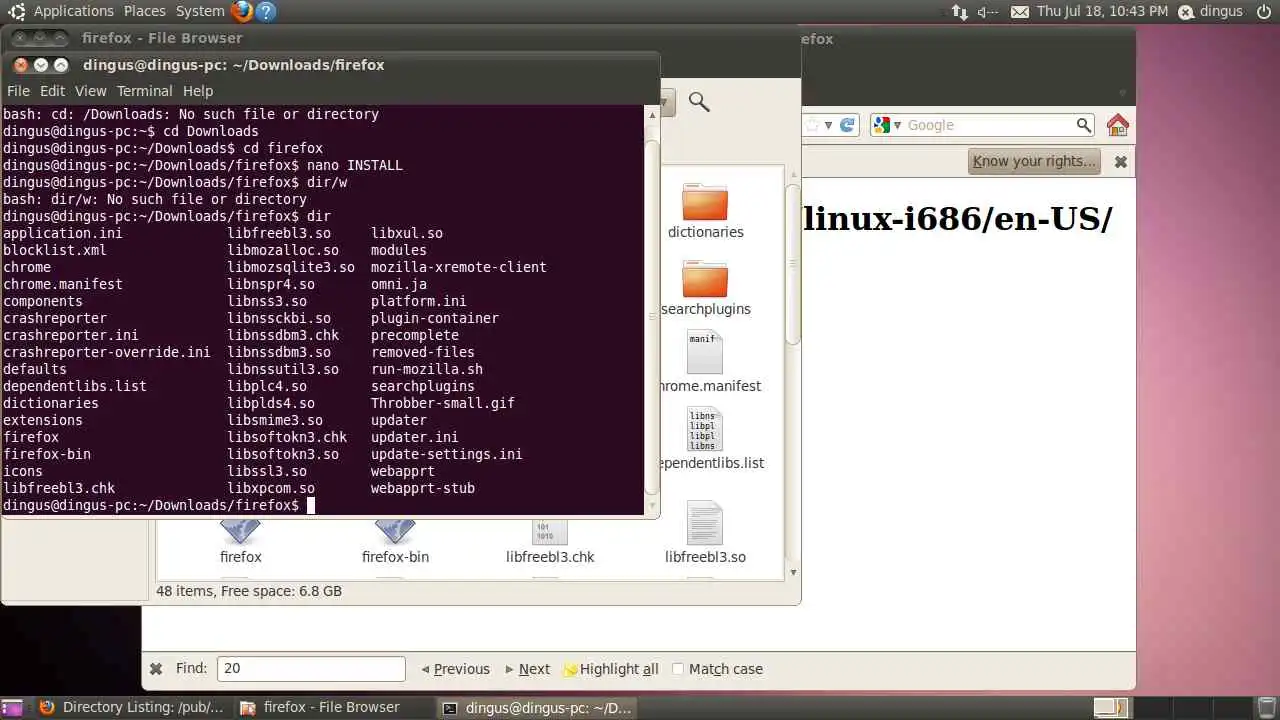Select the firefox executable icon in File Browser
Screen dimensions: 1280x720
(x=240, y=531)
